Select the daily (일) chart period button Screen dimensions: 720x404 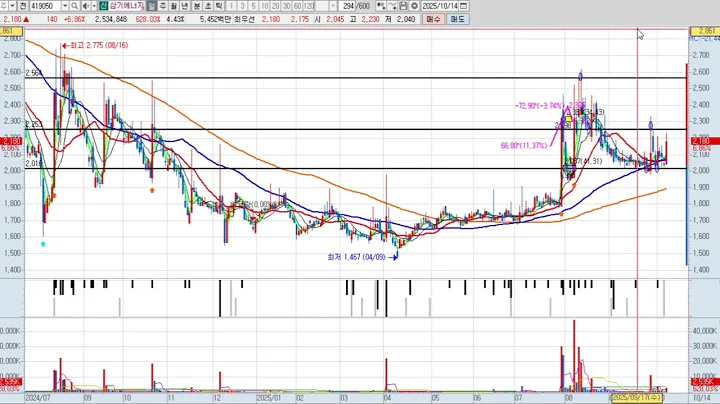pos(152,6)
